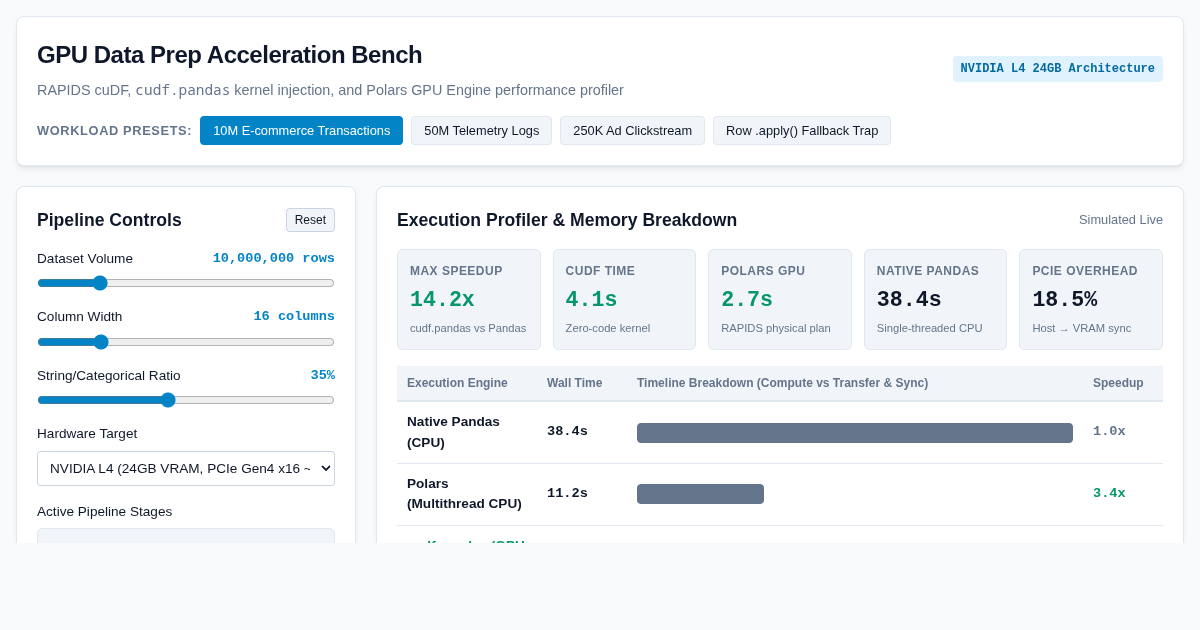This screenshot has width=1200, height=630.
Task: Click the Polars Multithread CPU timeline bar
Action: click(700, 494)
